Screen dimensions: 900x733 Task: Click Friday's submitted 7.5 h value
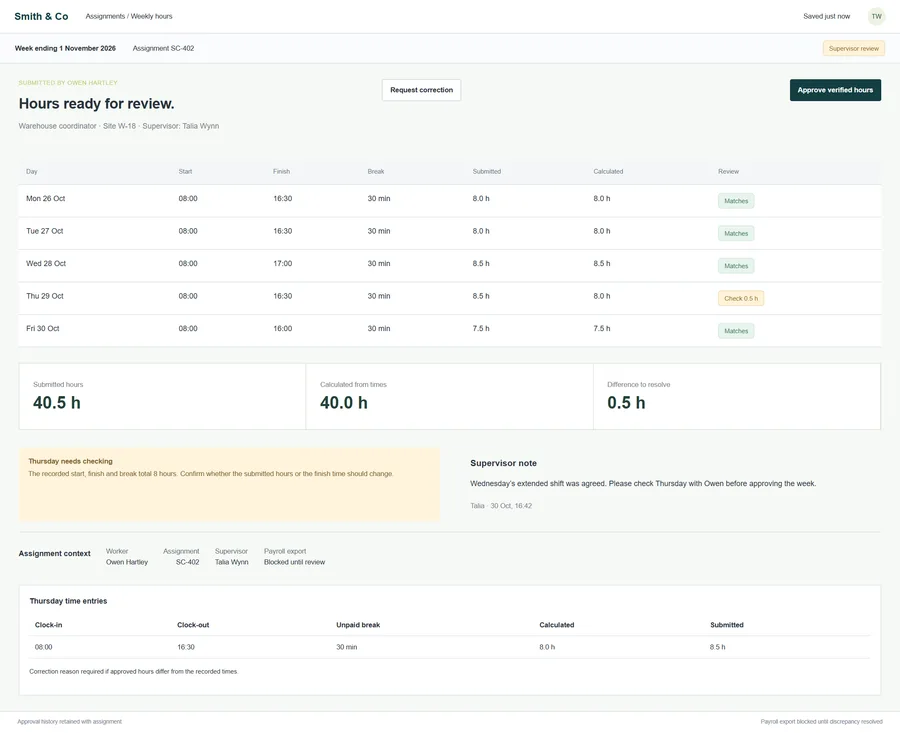tap(481, 328)
